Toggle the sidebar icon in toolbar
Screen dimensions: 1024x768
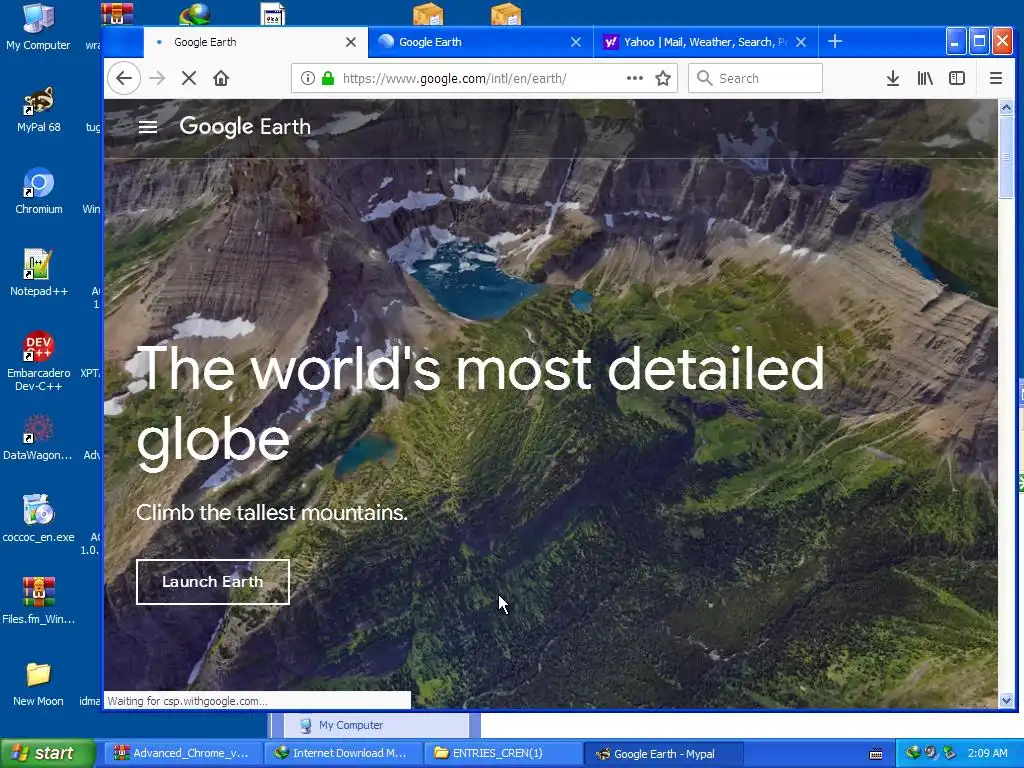957,78
